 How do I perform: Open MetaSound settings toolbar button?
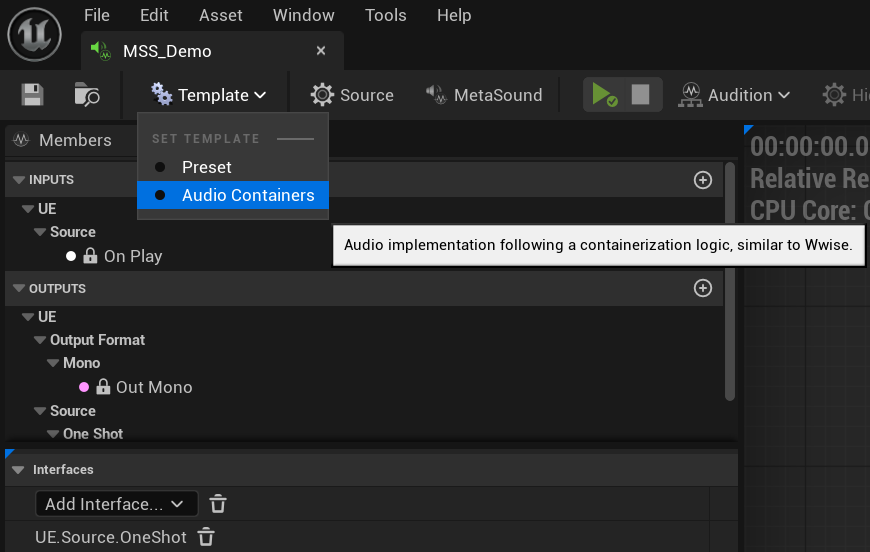pos(483,95)
